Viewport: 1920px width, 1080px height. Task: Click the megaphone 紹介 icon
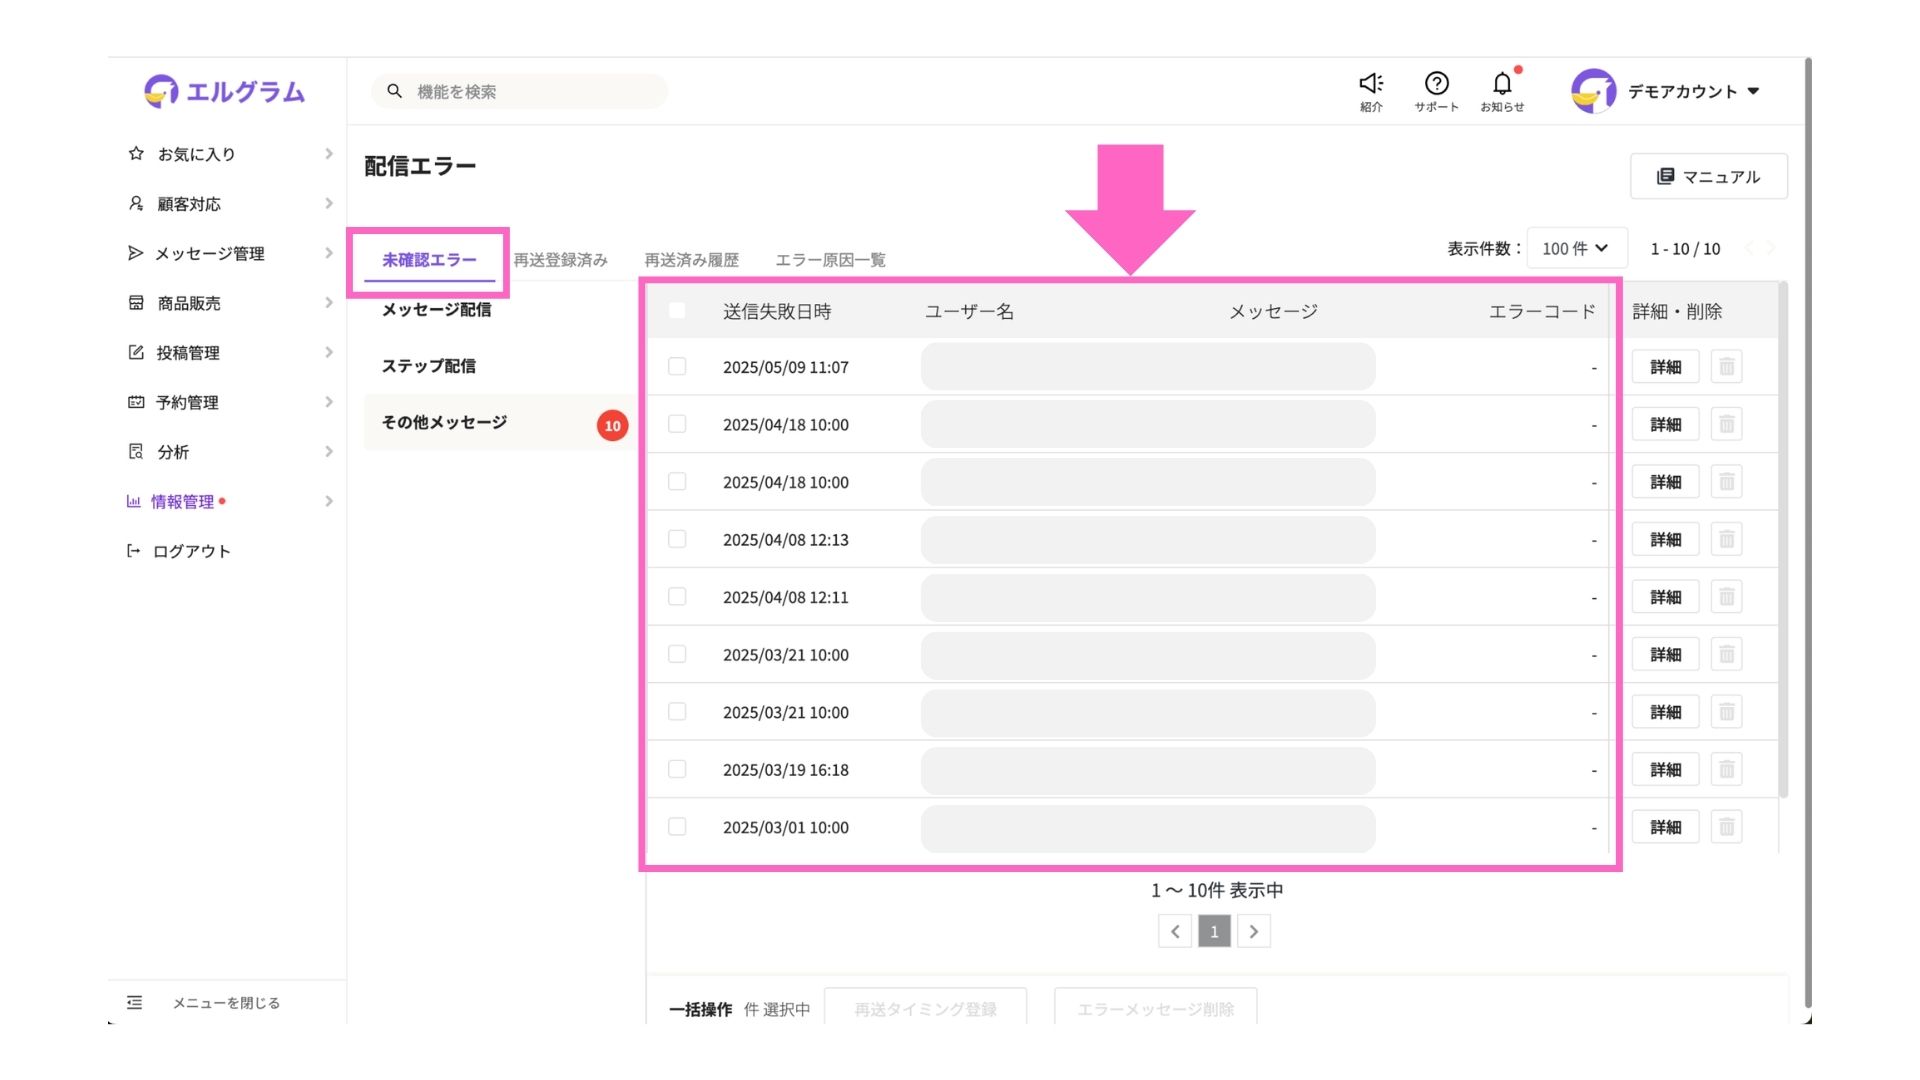[x=1370, y=84]
